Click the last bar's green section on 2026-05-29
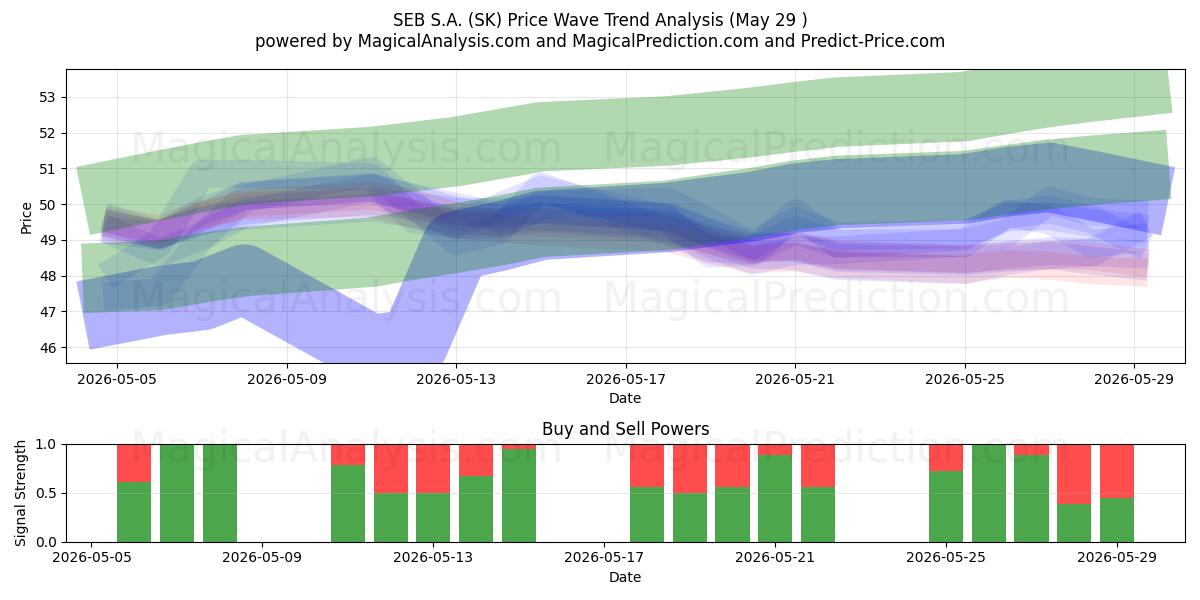The image size is (1200, 600). click(1117, 520)
